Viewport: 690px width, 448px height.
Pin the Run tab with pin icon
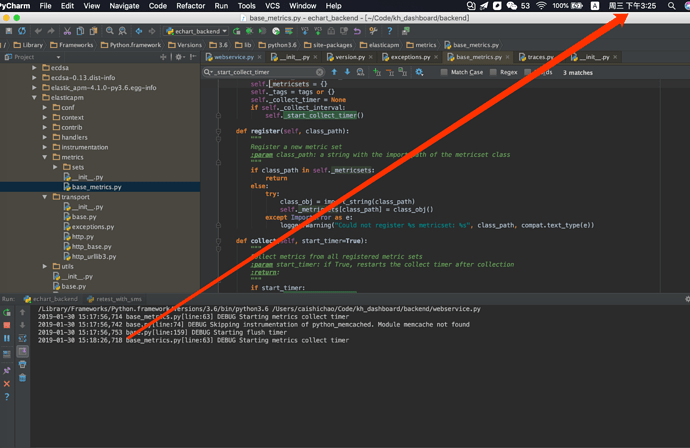[x=7, y=371]
